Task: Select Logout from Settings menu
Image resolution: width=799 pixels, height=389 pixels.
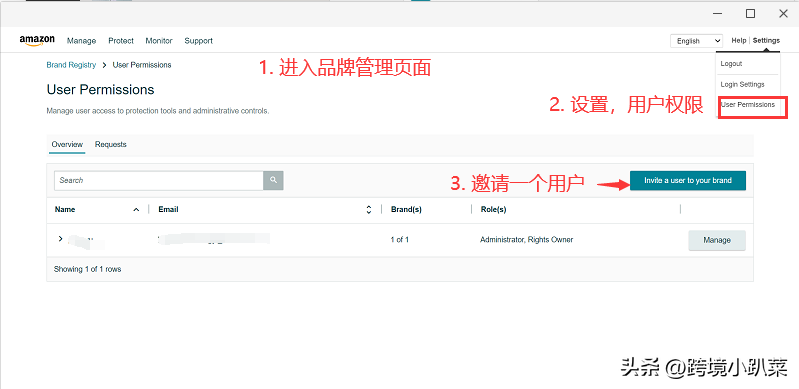Action: click(731, 64)
